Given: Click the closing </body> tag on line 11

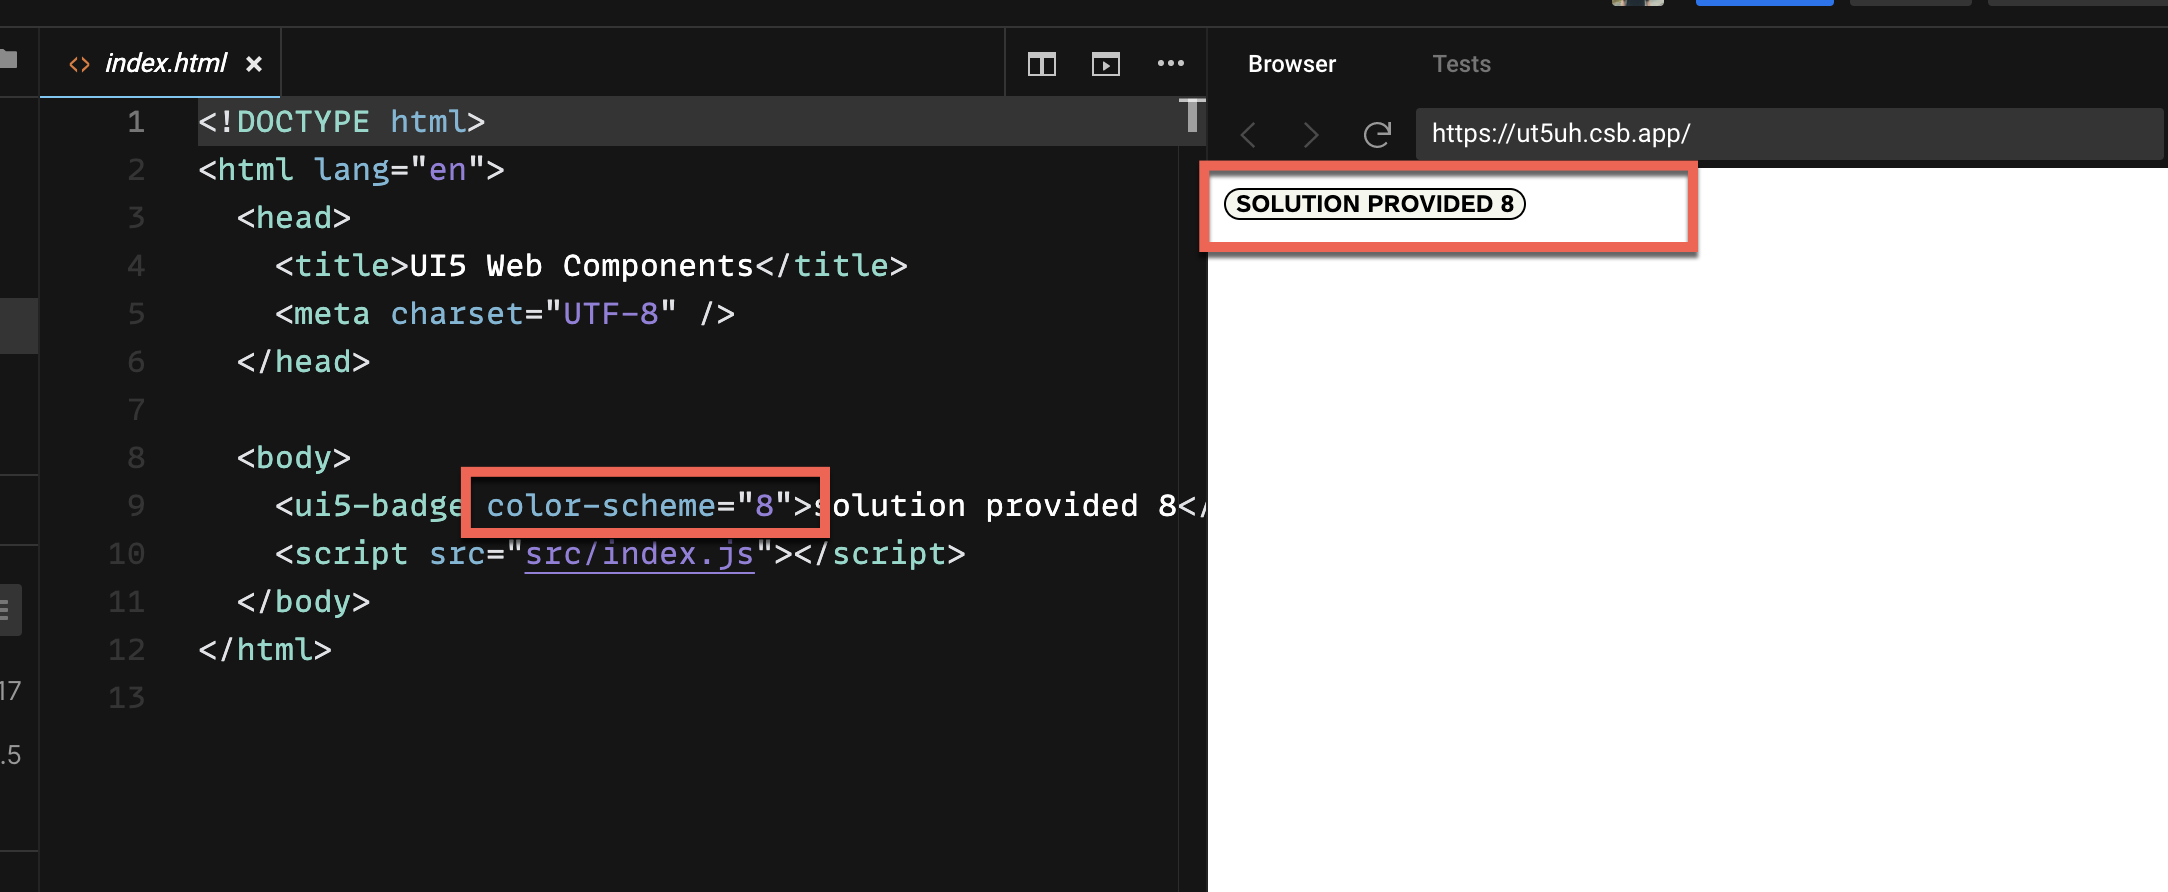Looking at the screenshot, I should click(303, 602).
